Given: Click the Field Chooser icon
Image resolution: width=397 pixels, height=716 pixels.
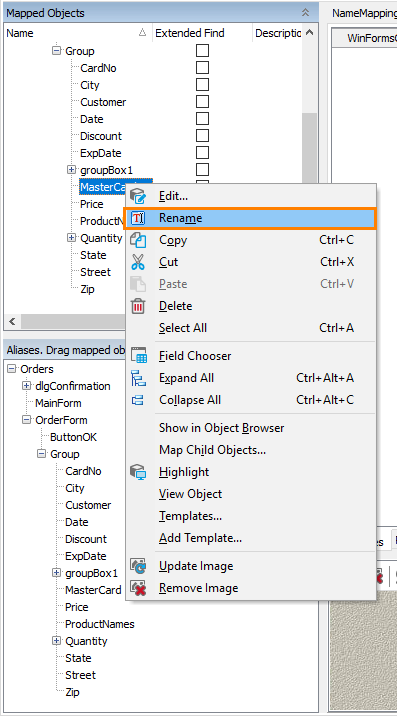Looking at the screenshot, I should coord(139,356).
